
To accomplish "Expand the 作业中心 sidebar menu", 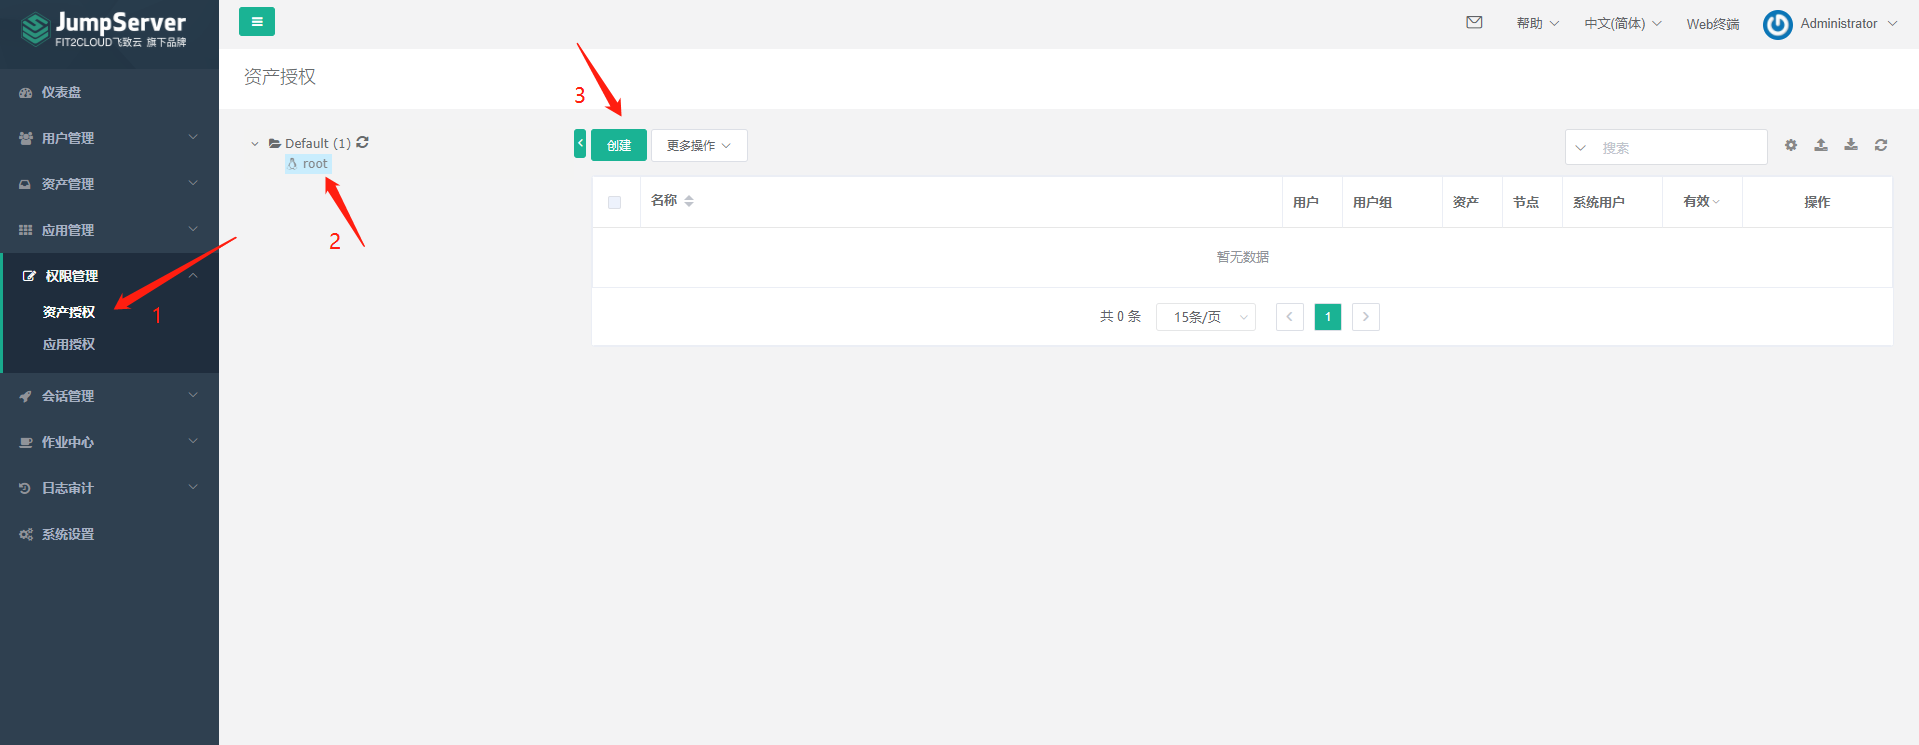I will click(110, 442).
